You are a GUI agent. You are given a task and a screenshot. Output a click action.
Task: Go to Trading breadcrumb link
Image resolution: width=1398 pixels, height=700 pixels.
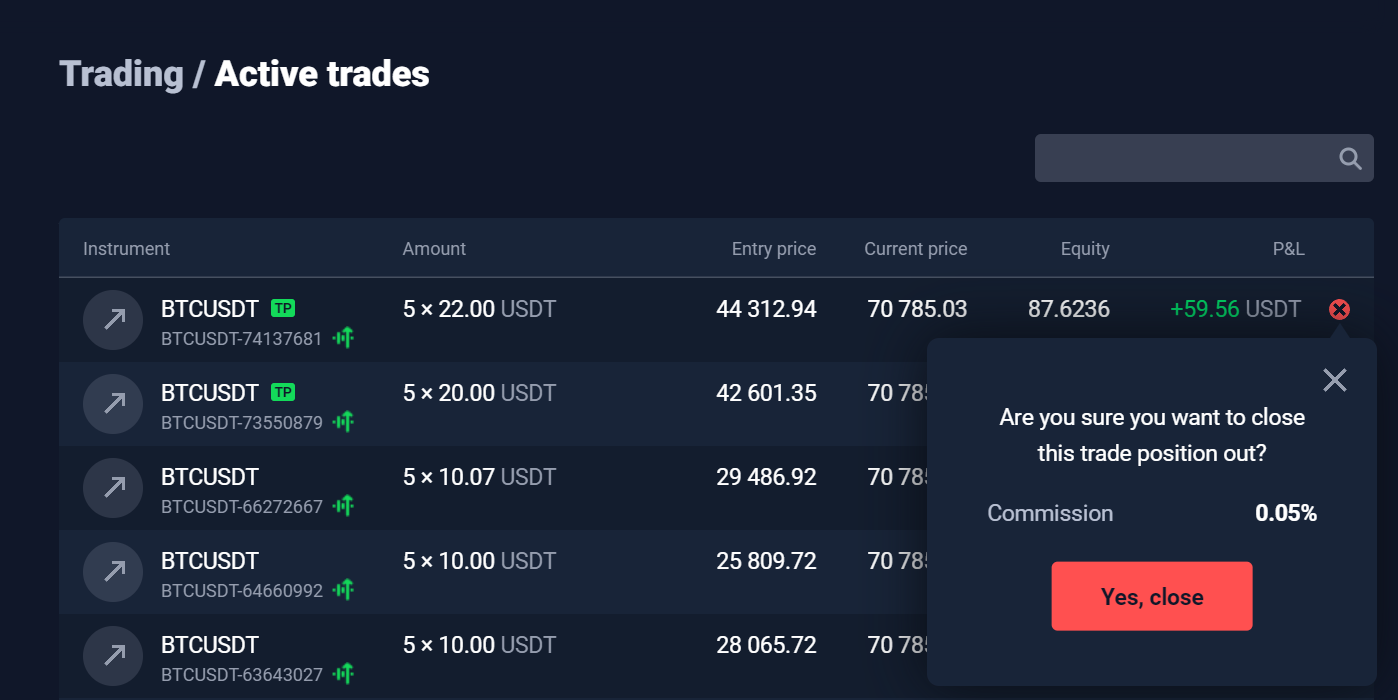tap(121, 74)
